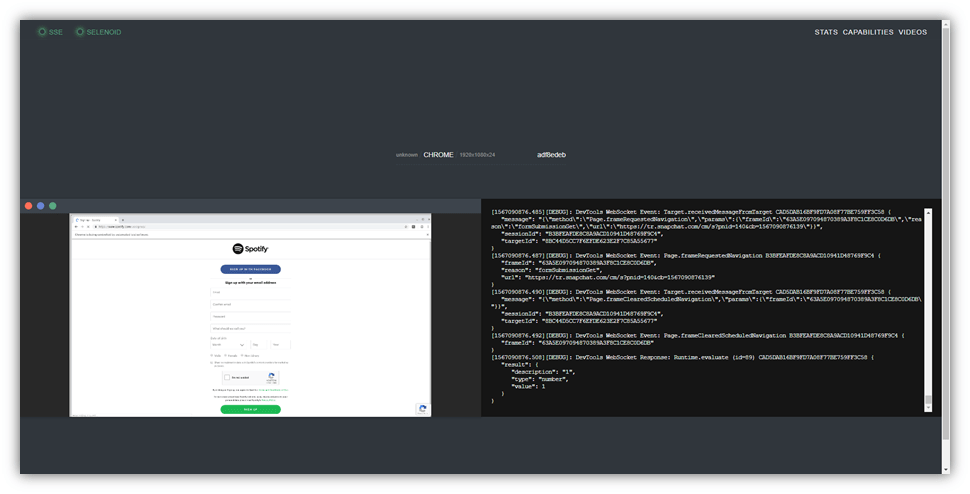The image size is (970, 494).
Task: Expand the Month dropdown in signup form
Action: (229, 344)
